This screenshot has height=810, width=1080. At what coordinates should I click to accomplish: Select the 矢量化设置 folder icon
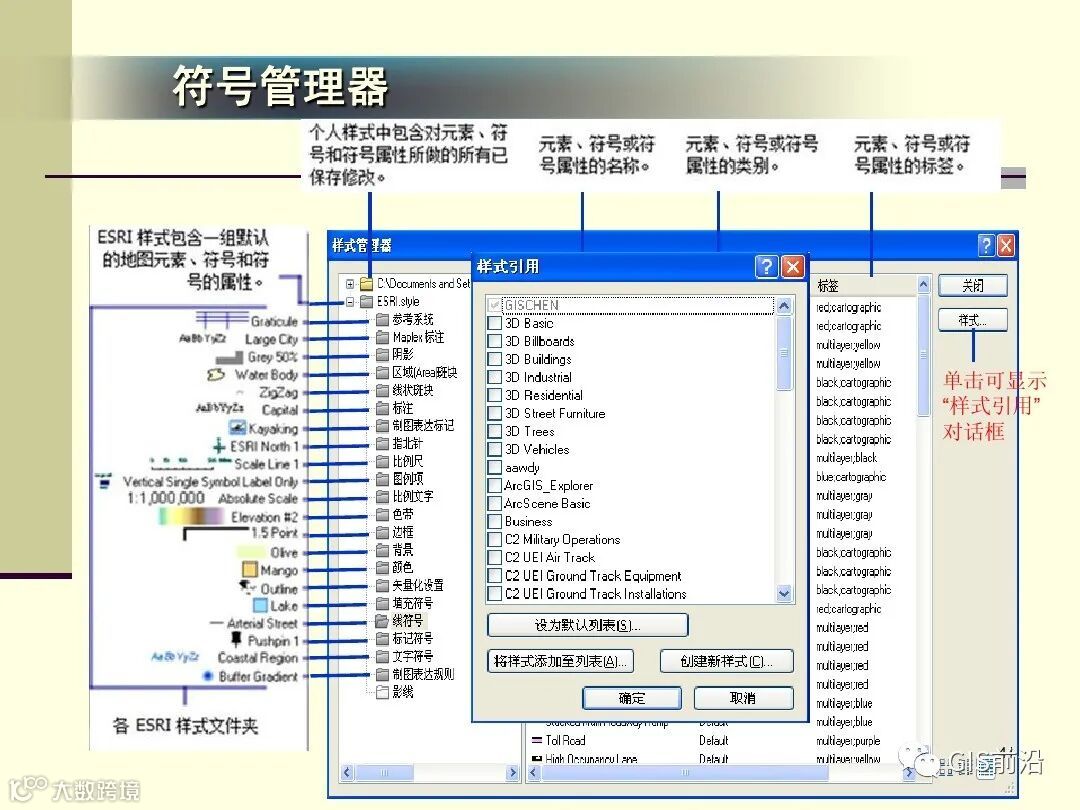click(x=382, y=585)
